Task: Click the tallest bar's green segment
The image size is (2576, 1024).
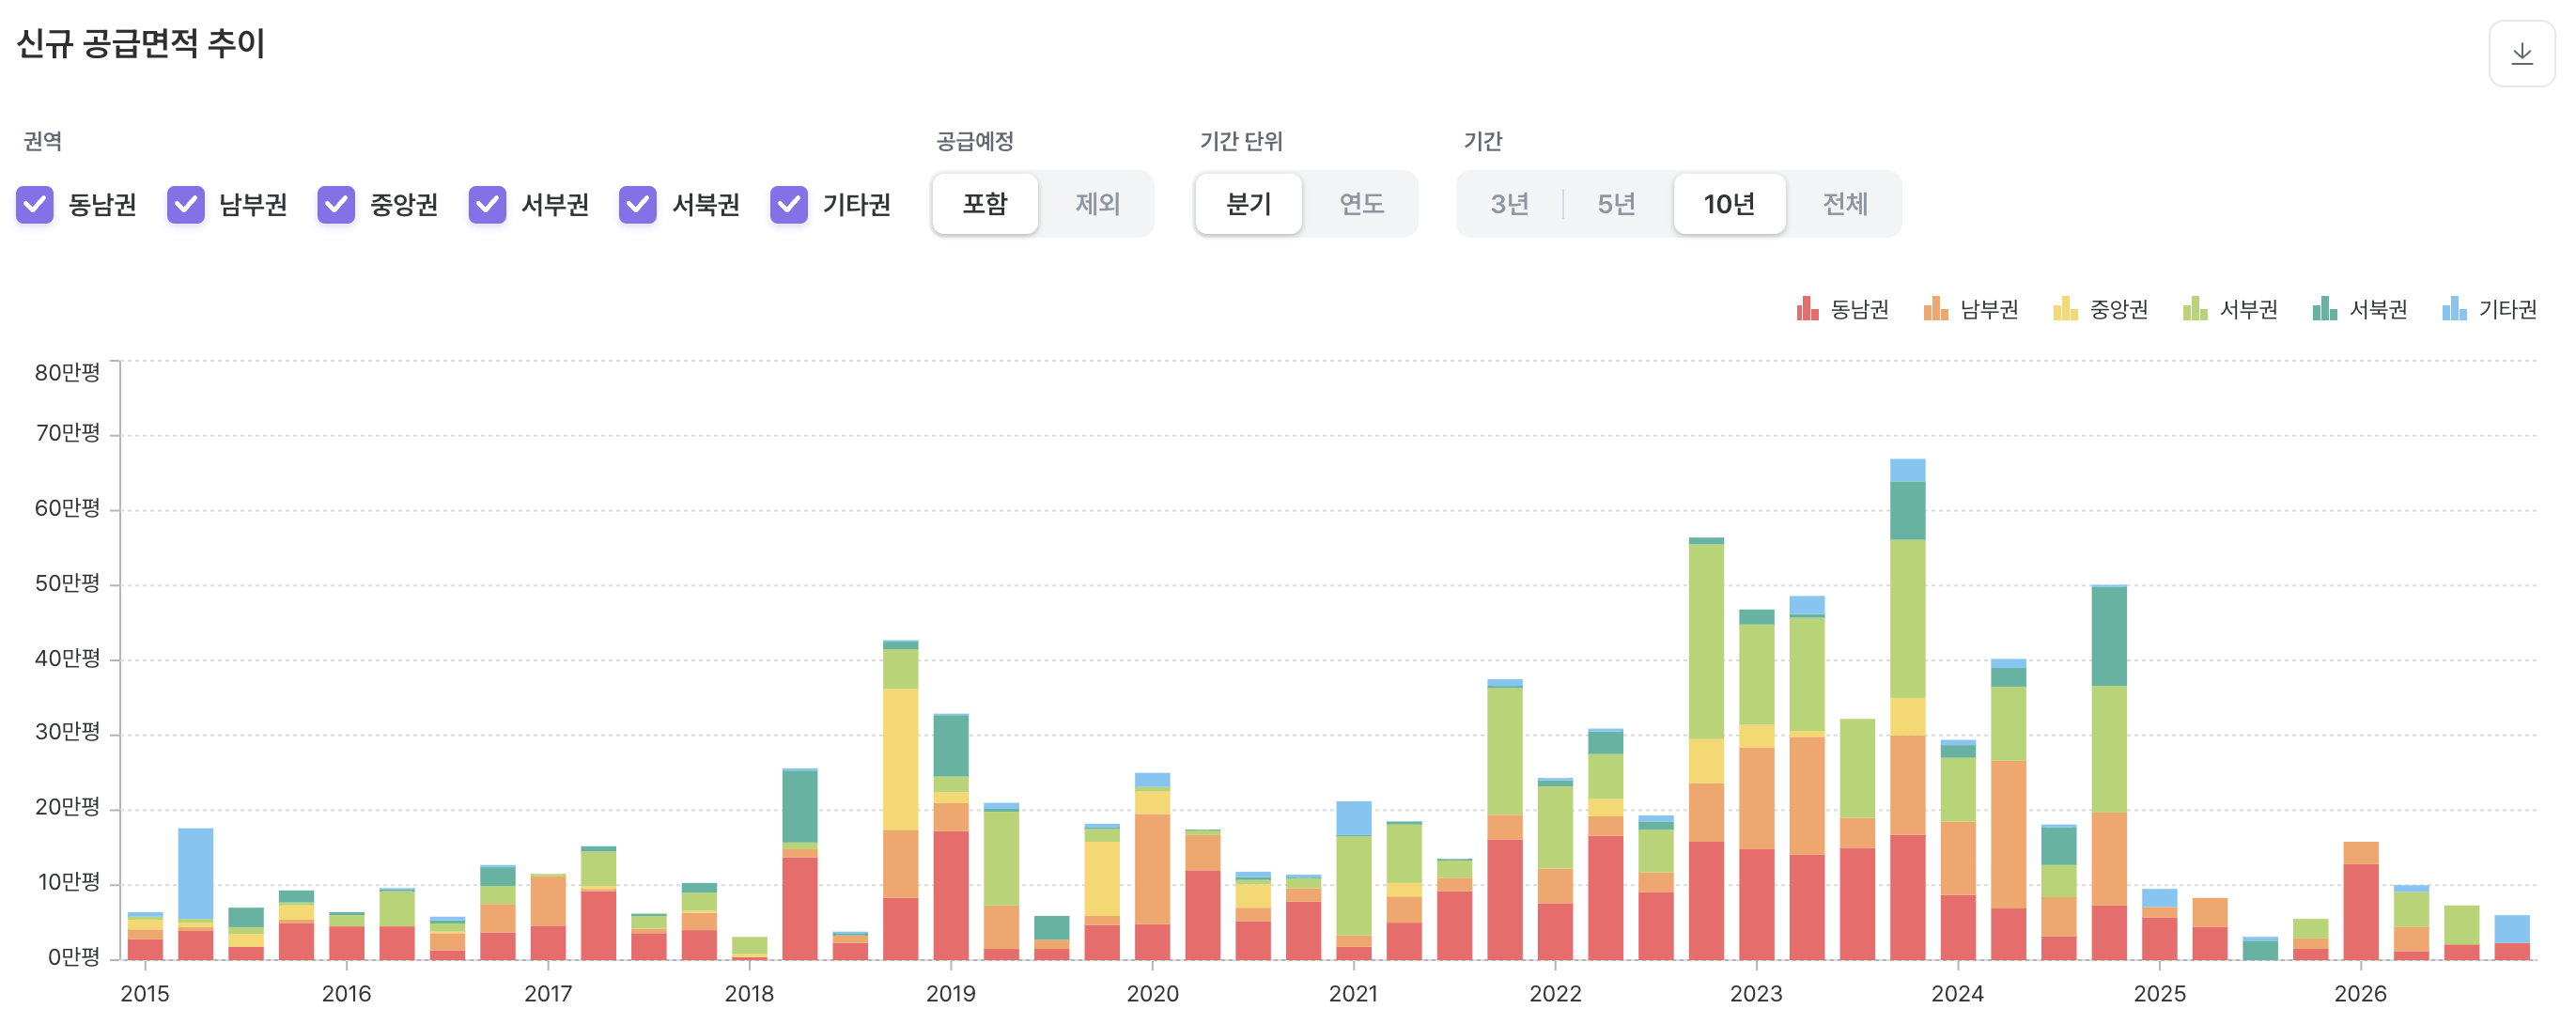Action: [1907, 618]
